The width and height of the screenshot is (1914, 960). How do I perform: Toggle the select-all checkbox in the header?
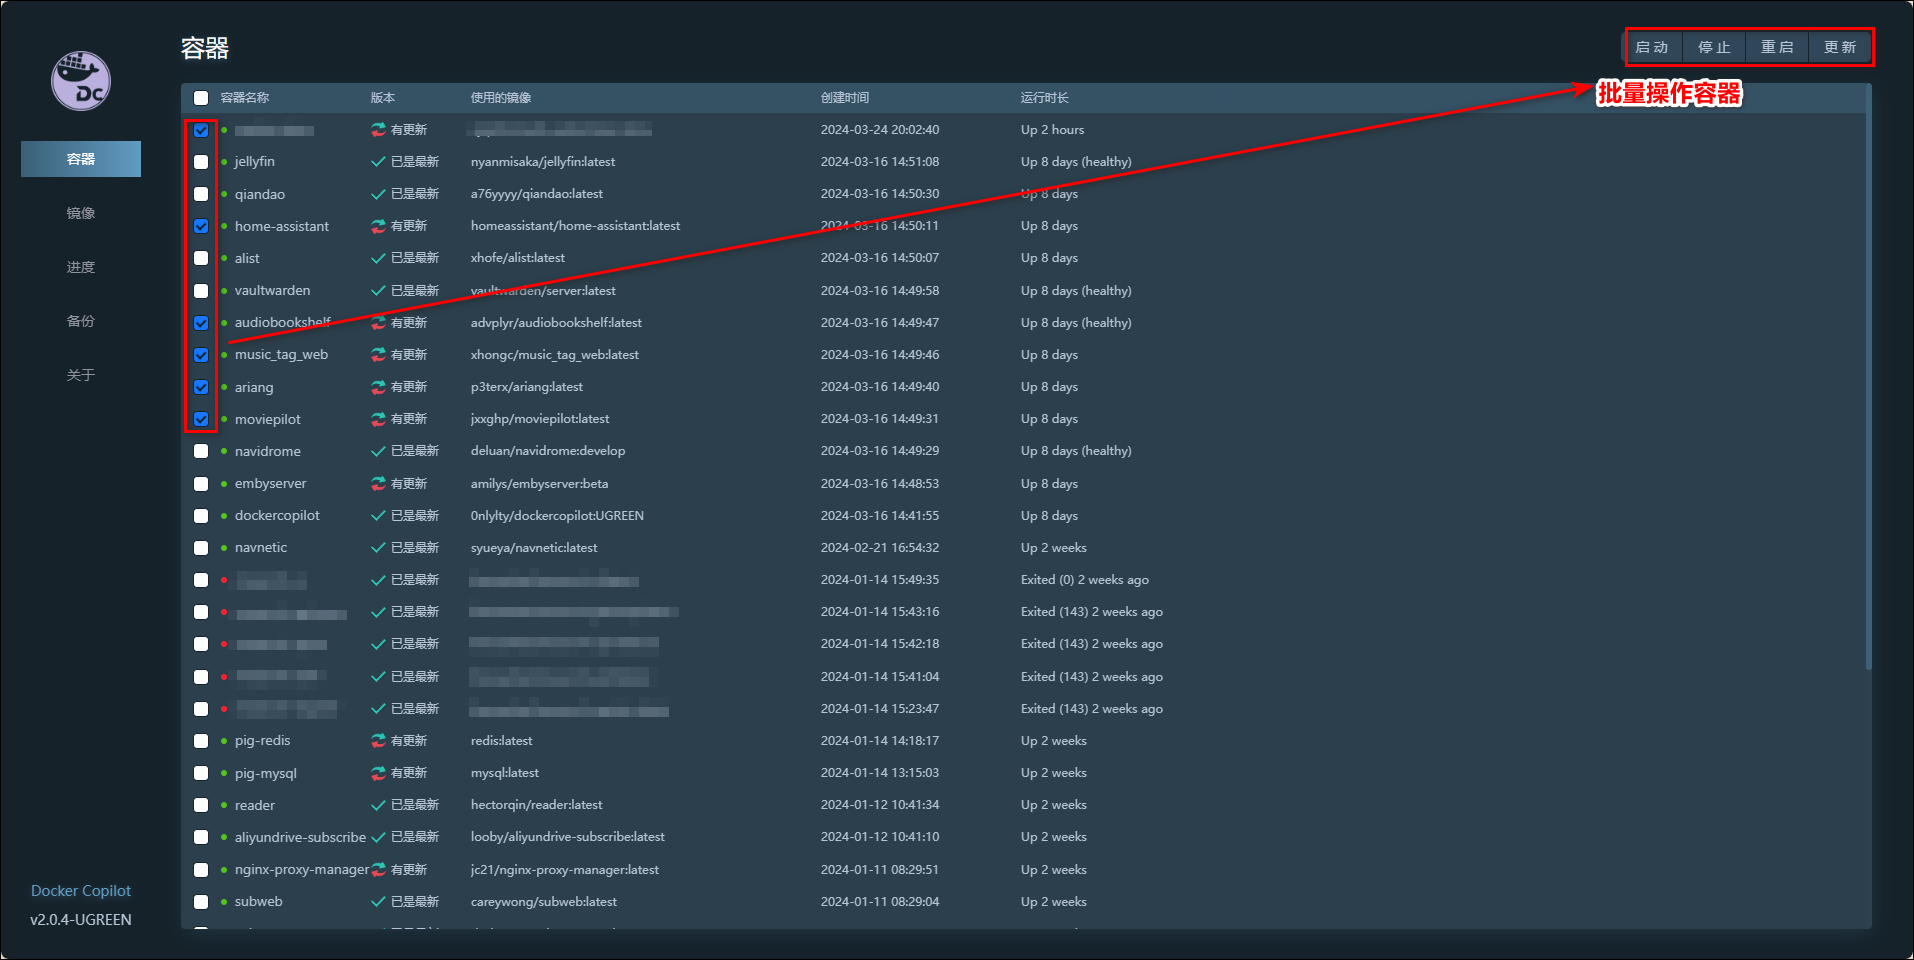tap(201, 98)
